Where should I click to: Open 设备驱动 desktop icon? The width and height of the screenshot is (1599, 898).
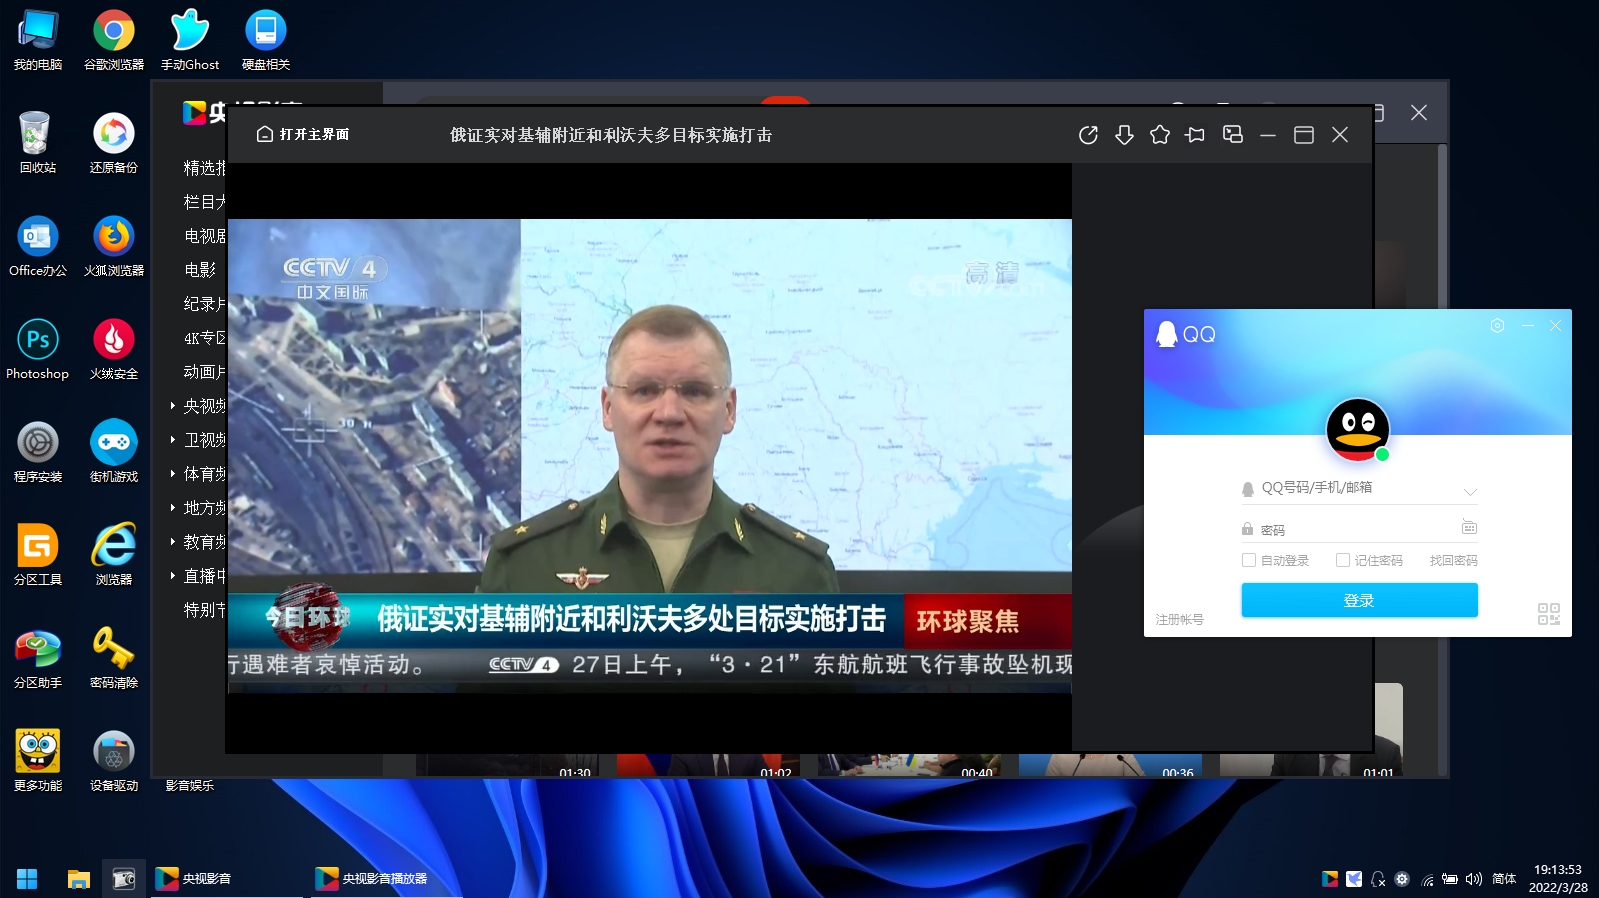[114, 761]
